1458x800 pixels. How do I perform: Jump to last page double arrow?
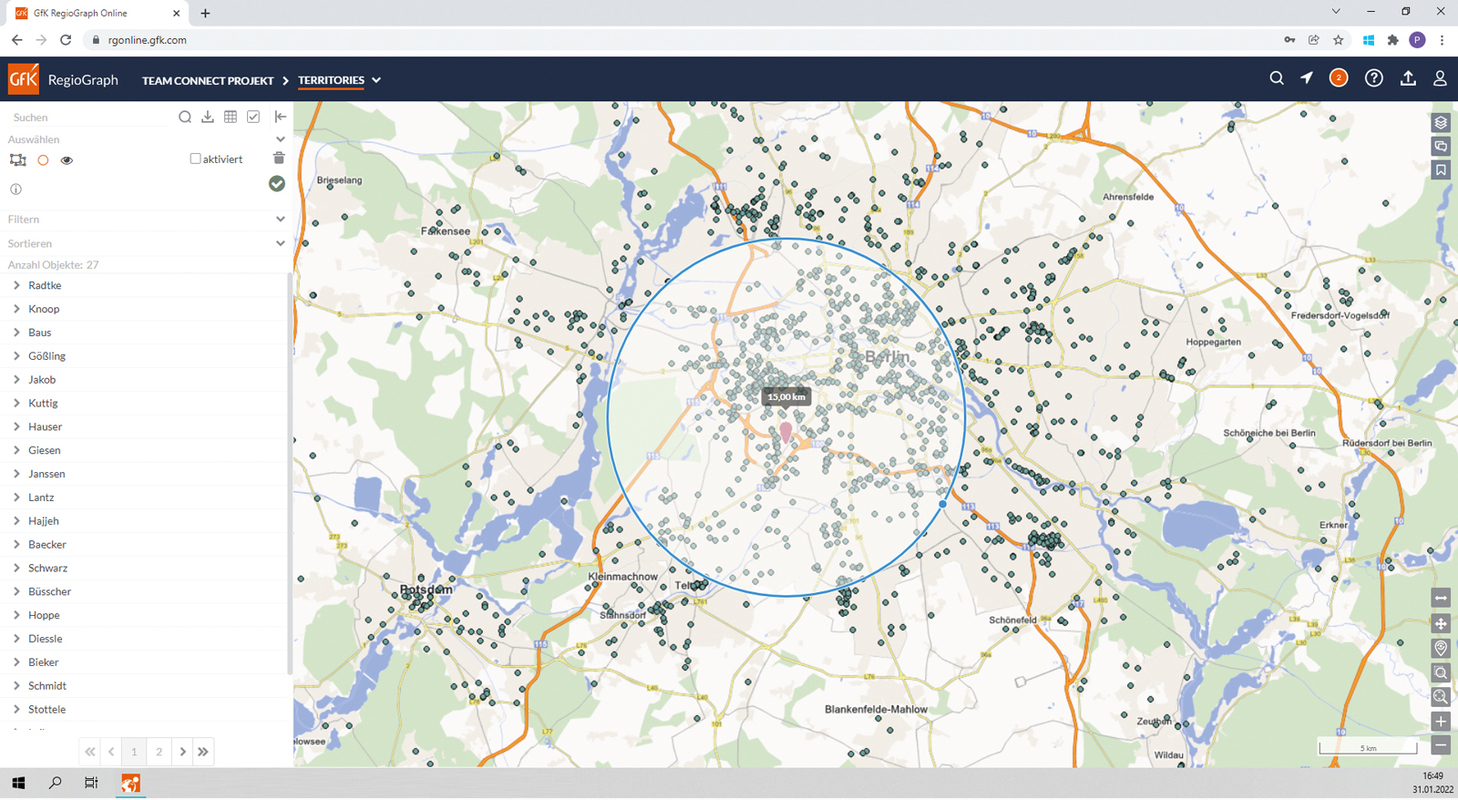203,751
